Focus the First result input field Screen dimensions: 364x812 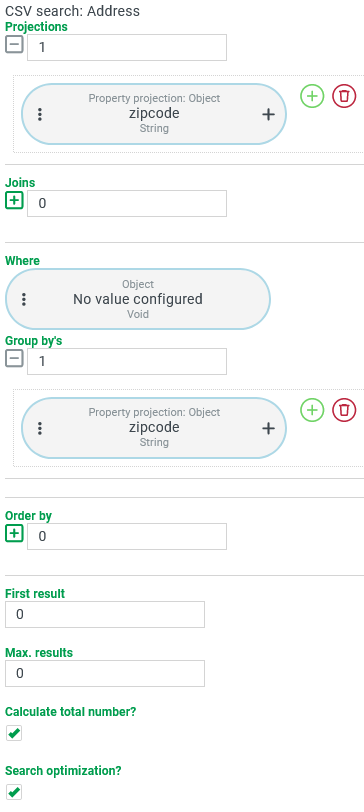coord(105,614)
